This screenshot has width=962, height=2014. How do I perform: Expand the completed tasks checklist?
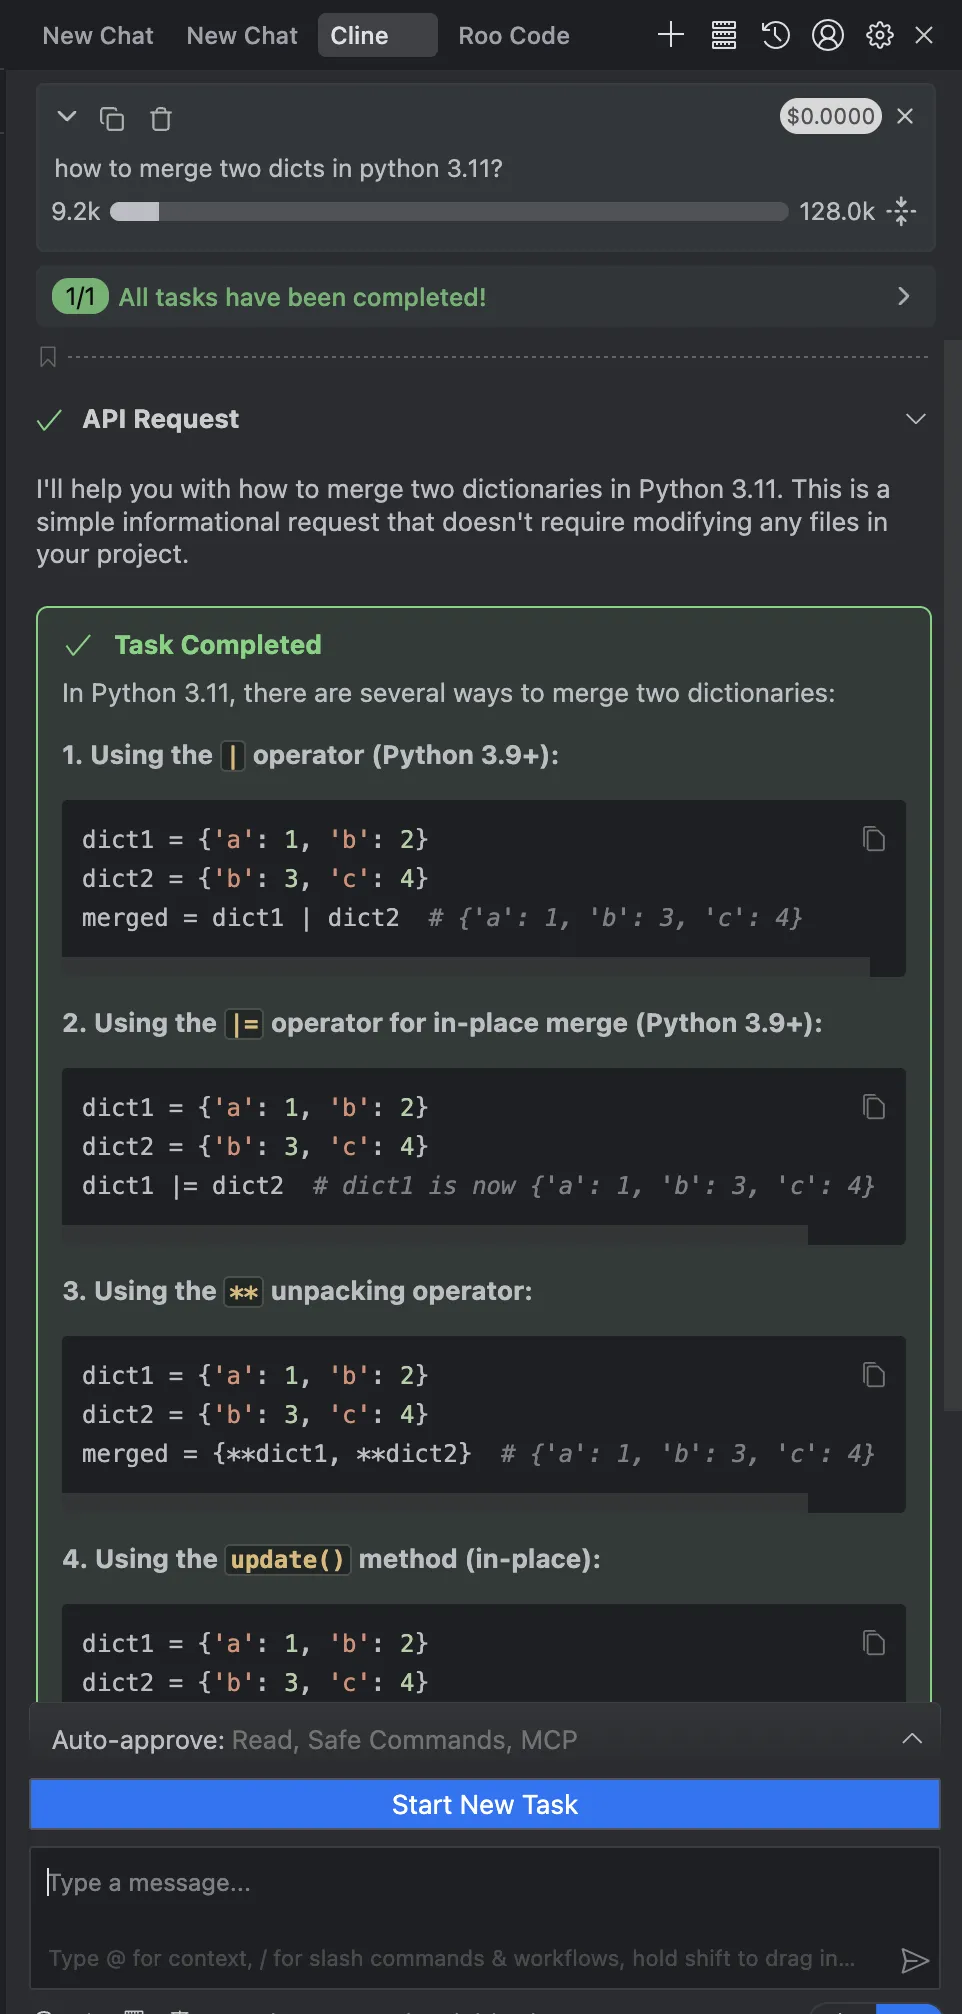(903, 296)
